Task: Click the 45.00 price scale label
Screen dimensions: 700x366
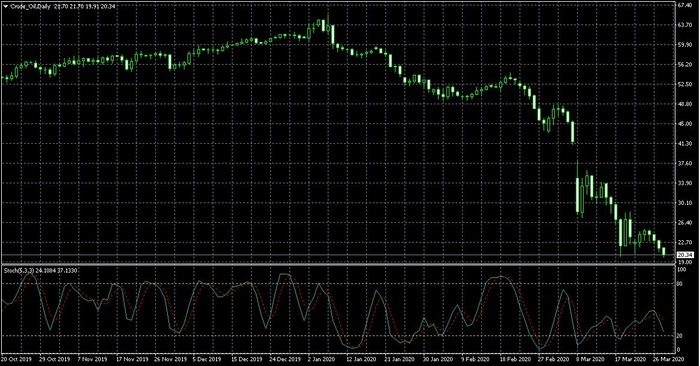Action: point(684,124)
